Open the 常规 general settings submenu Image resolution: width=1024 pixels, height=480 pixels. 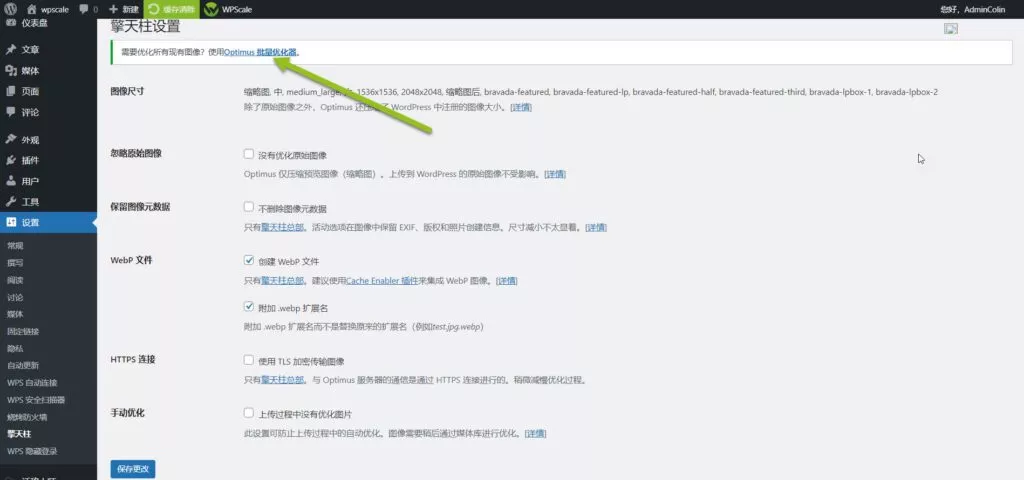[15, 246]
